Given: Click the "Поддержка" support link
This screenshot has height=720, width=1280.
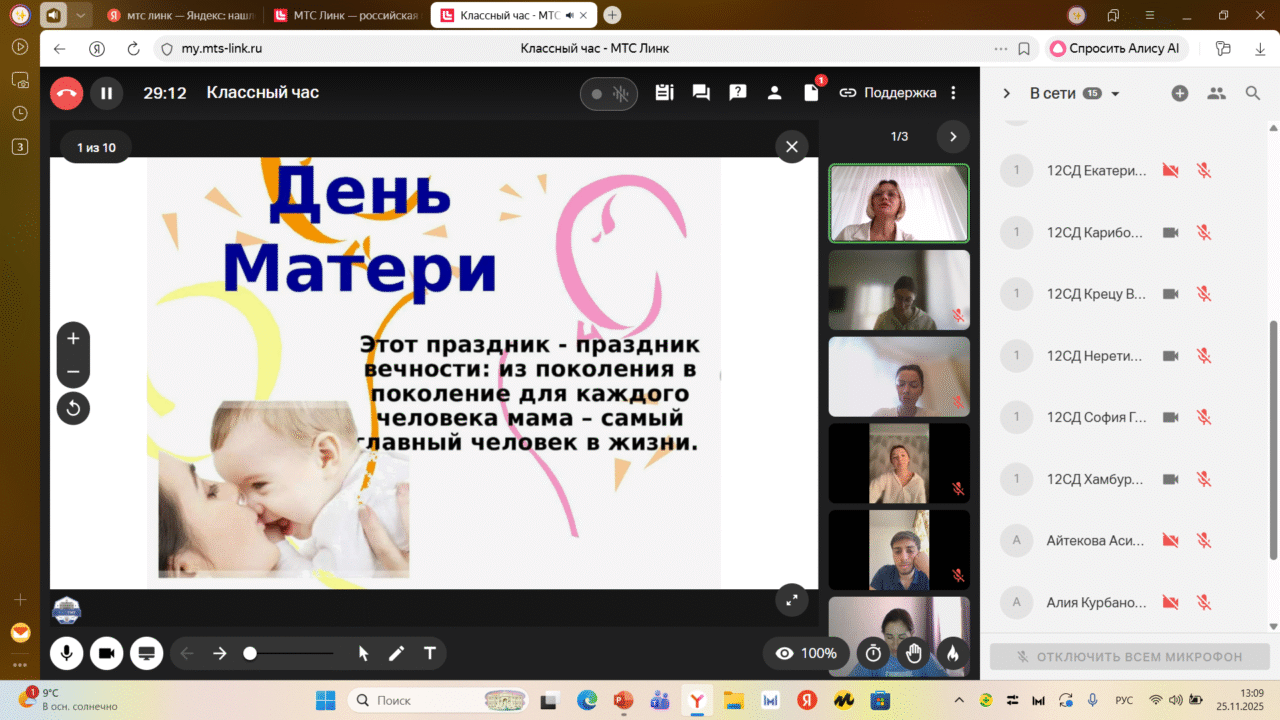Looking at the screenshot, I should (888, 93).
